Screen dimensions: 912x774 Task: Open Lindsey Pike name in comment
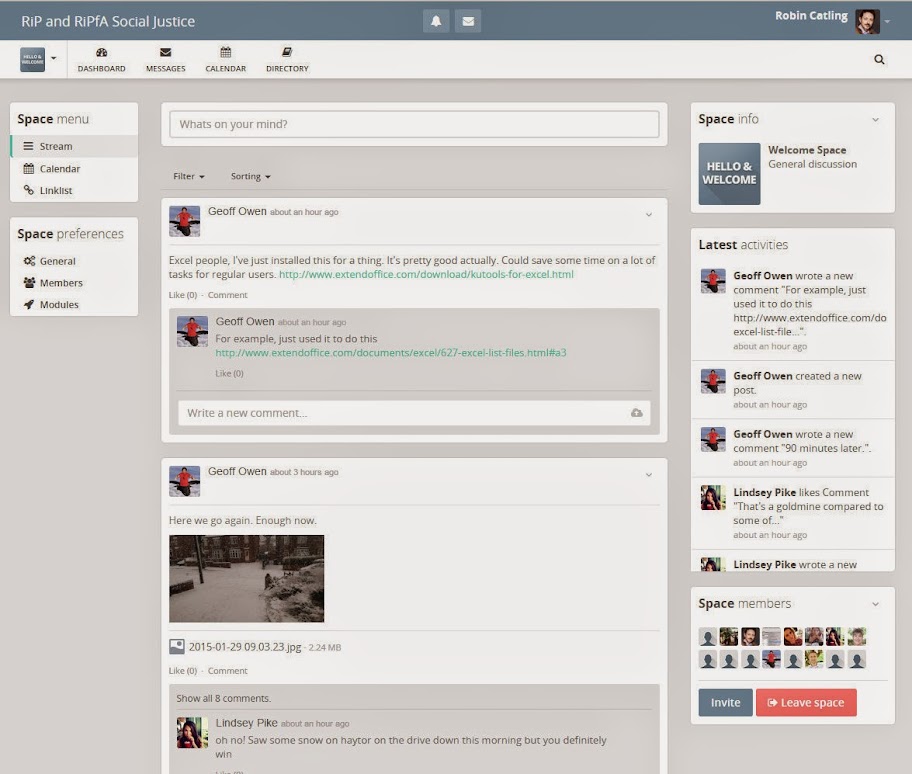point(247,723)
